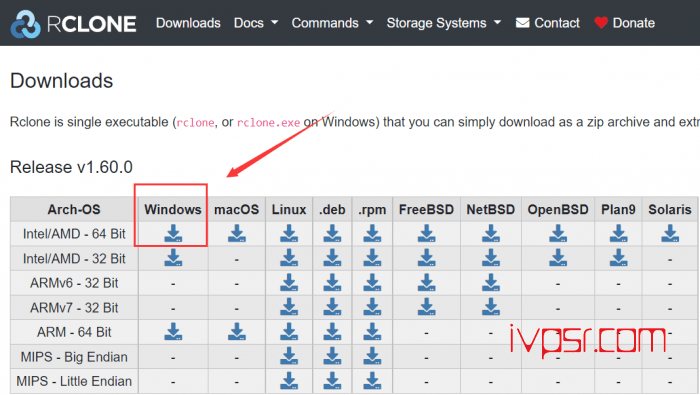700x395 pixels.
Task: Download Linux Intel/AMD 64 Bit build
Action: 289,233
